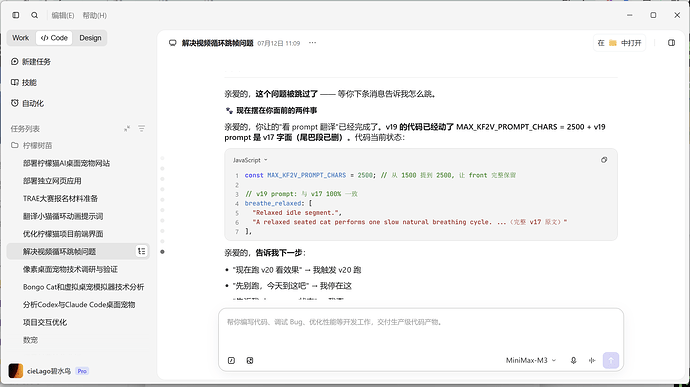Open task TRAE大赛报名材料准备

(x=60, y=199)
